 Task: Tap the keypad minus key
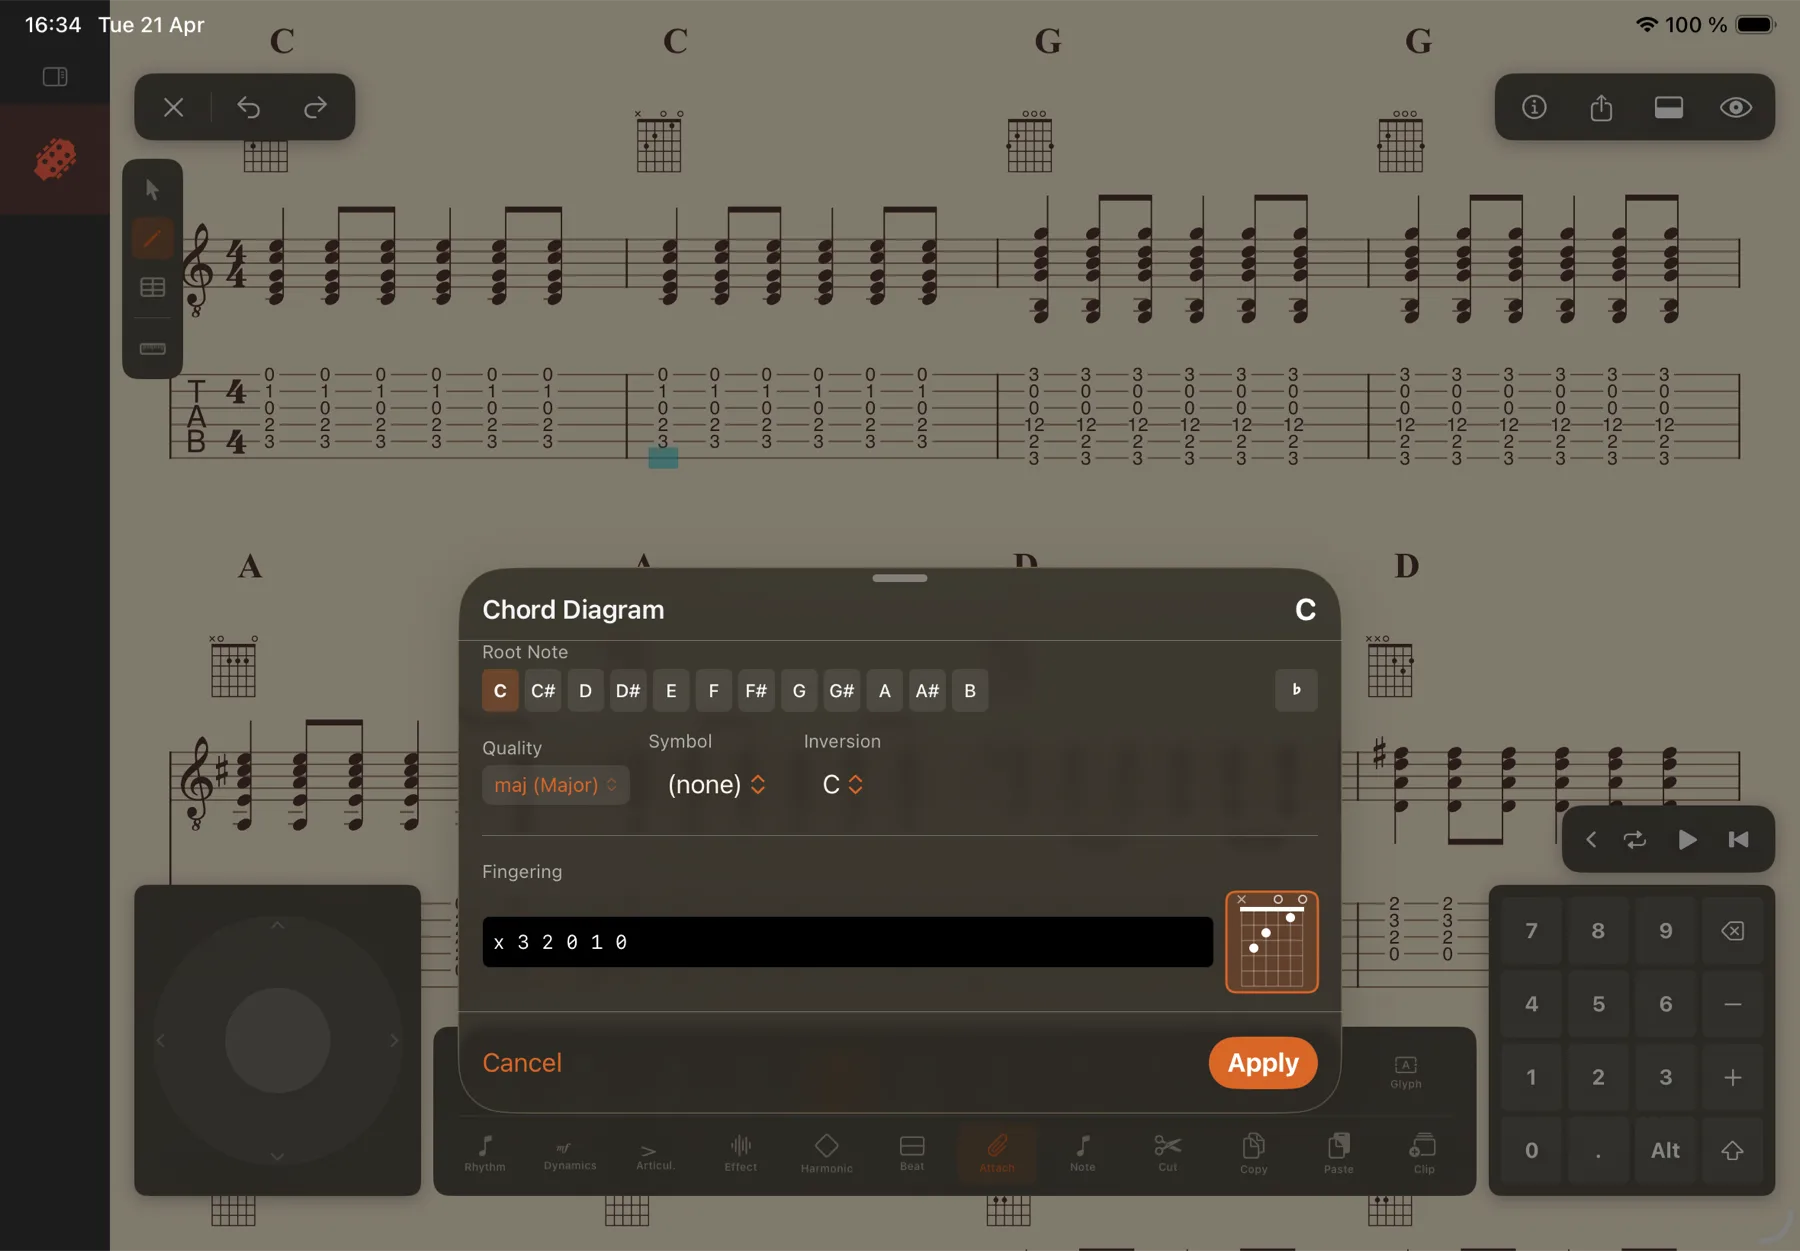click(1733, 1004)
